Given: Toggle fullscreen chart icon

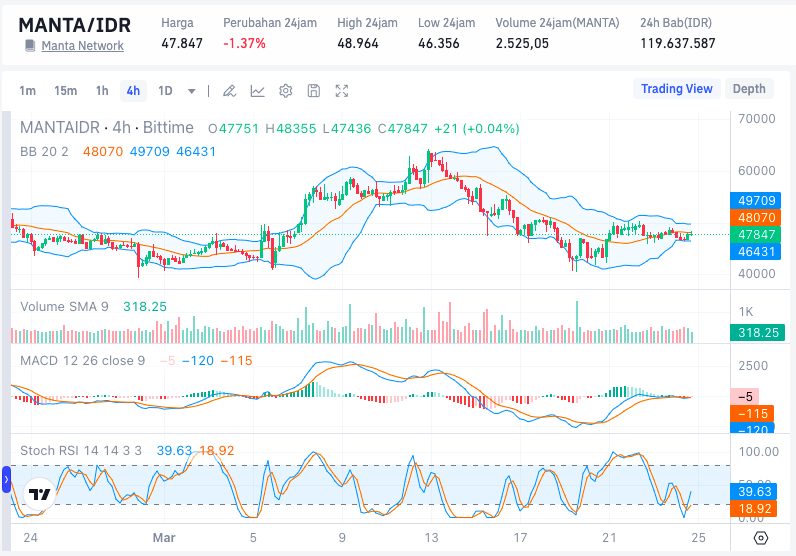Looking at the screenshot, I should pyautogui.click(x=342, y=91).
